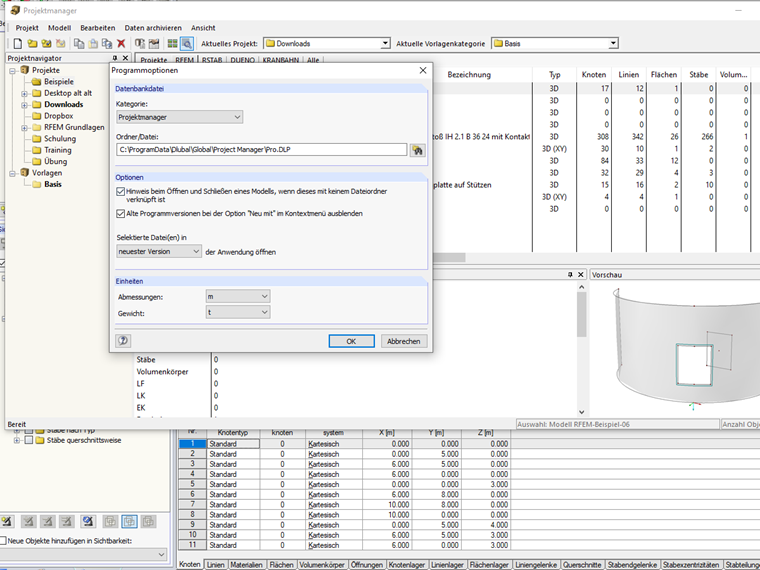
Task: Open the Abmessungen unit dropdown
Action: coord(238,296)
